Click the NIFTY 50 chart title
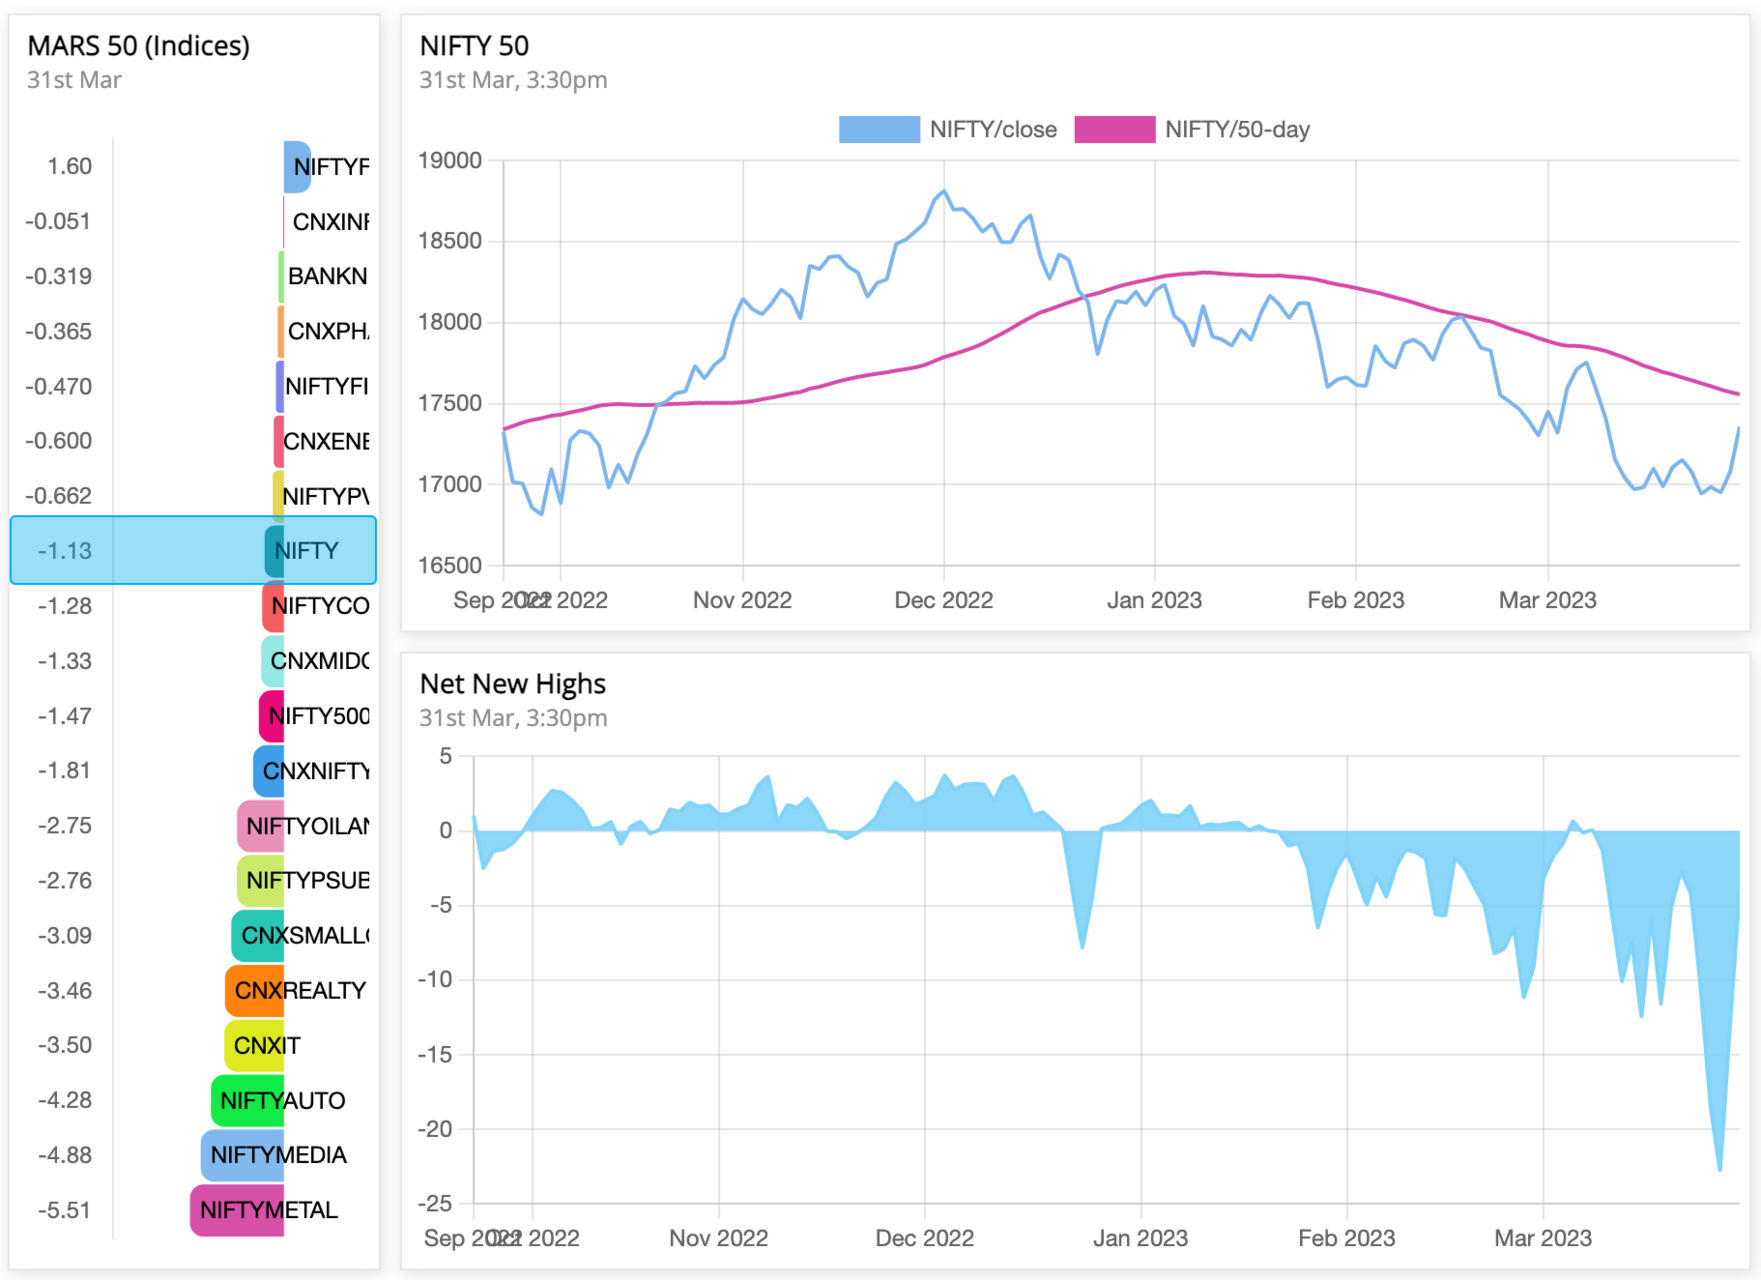The height and width of the screenshot is (1280, 1761). tap(474, 46)
